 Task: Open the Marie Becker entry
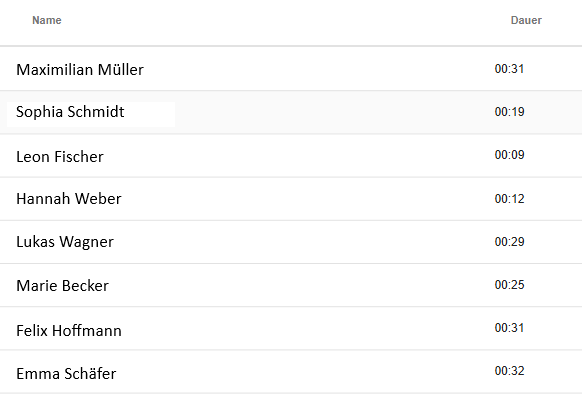pyautogui.click(x=291, y=285)
